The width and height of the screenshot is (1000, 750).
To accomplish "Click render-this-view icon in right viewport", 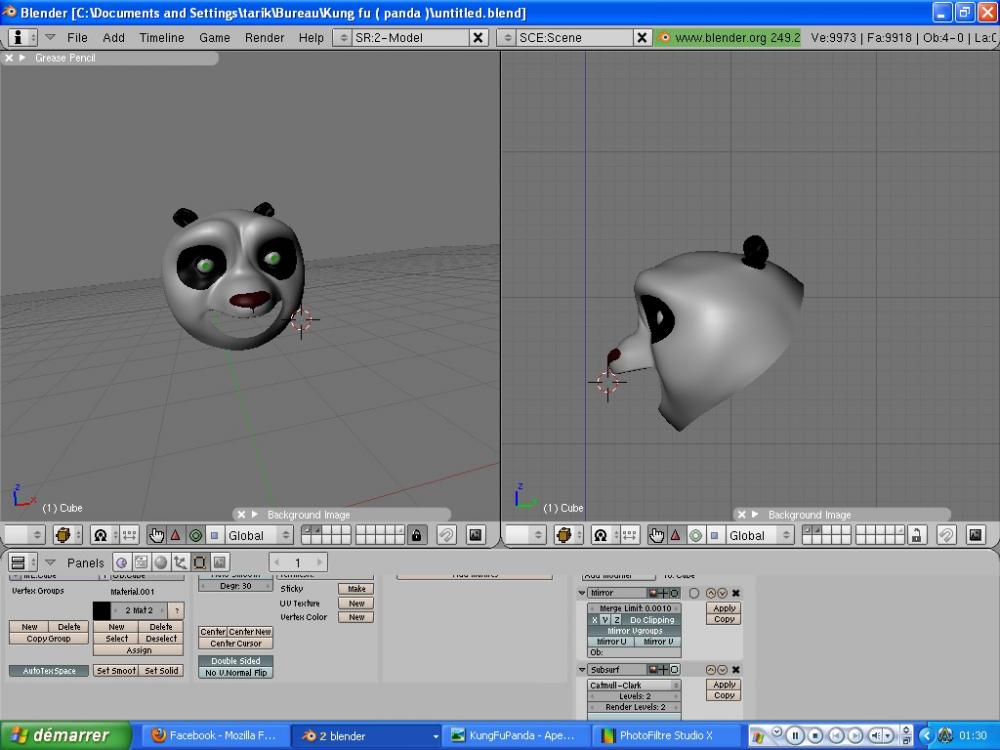I will (975, 535).
